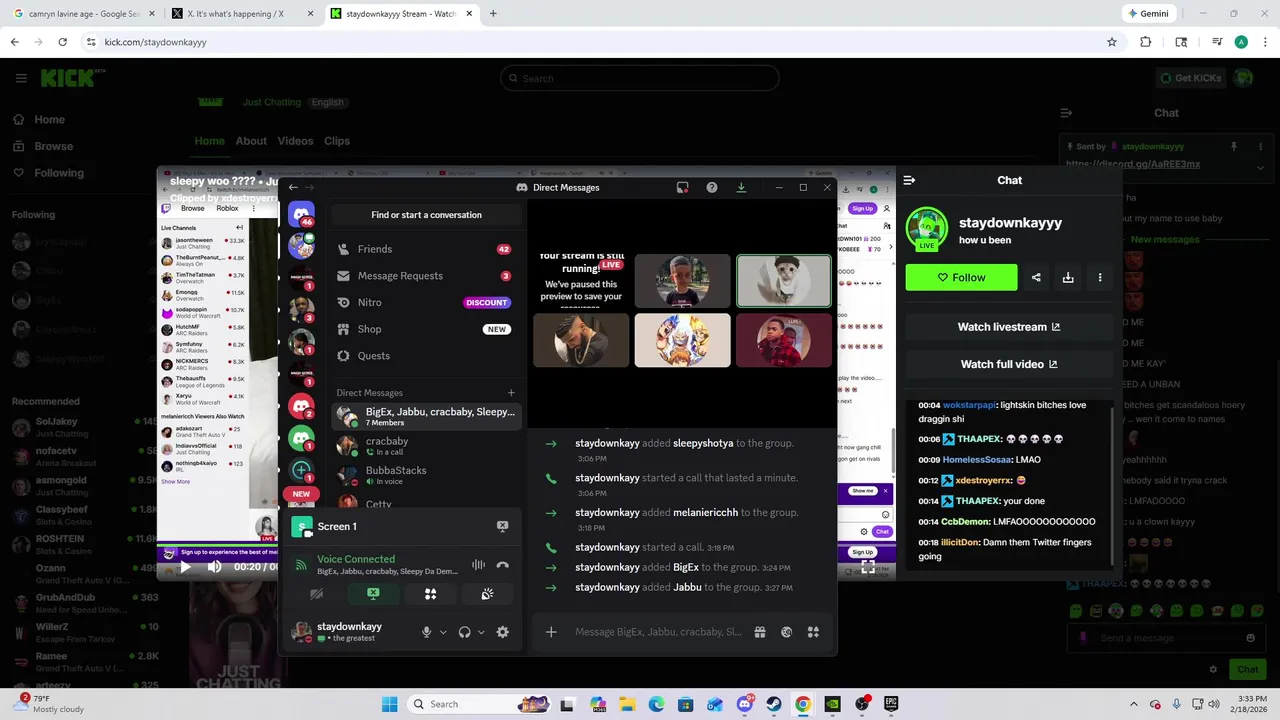The width and height of the screenshot is (1280, 720).
Task: Click Discord download update arrow icon
Action: point(741,187)
